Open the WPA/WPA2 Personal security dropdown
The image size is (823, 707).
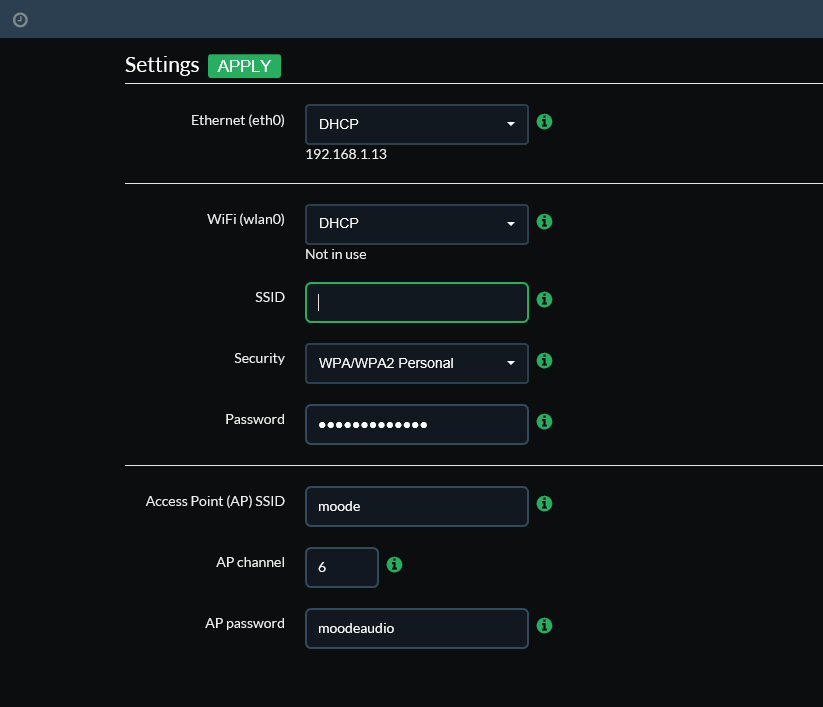[x=417, y=363]
